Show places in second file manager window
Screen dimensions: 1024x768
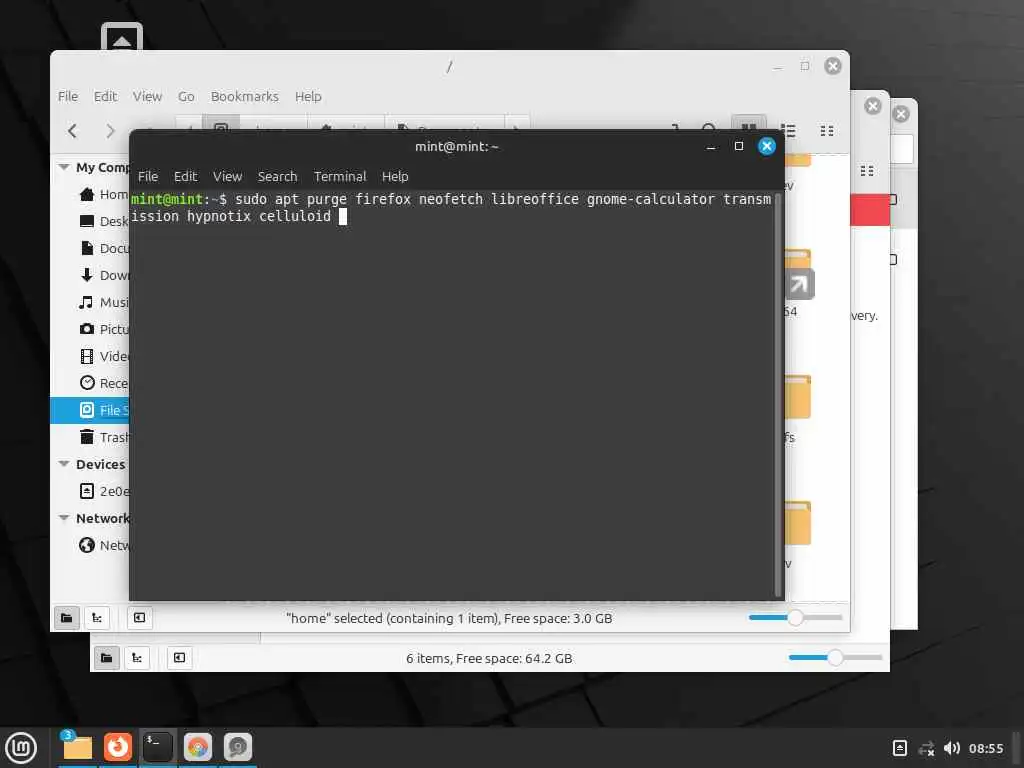point(106,658)
